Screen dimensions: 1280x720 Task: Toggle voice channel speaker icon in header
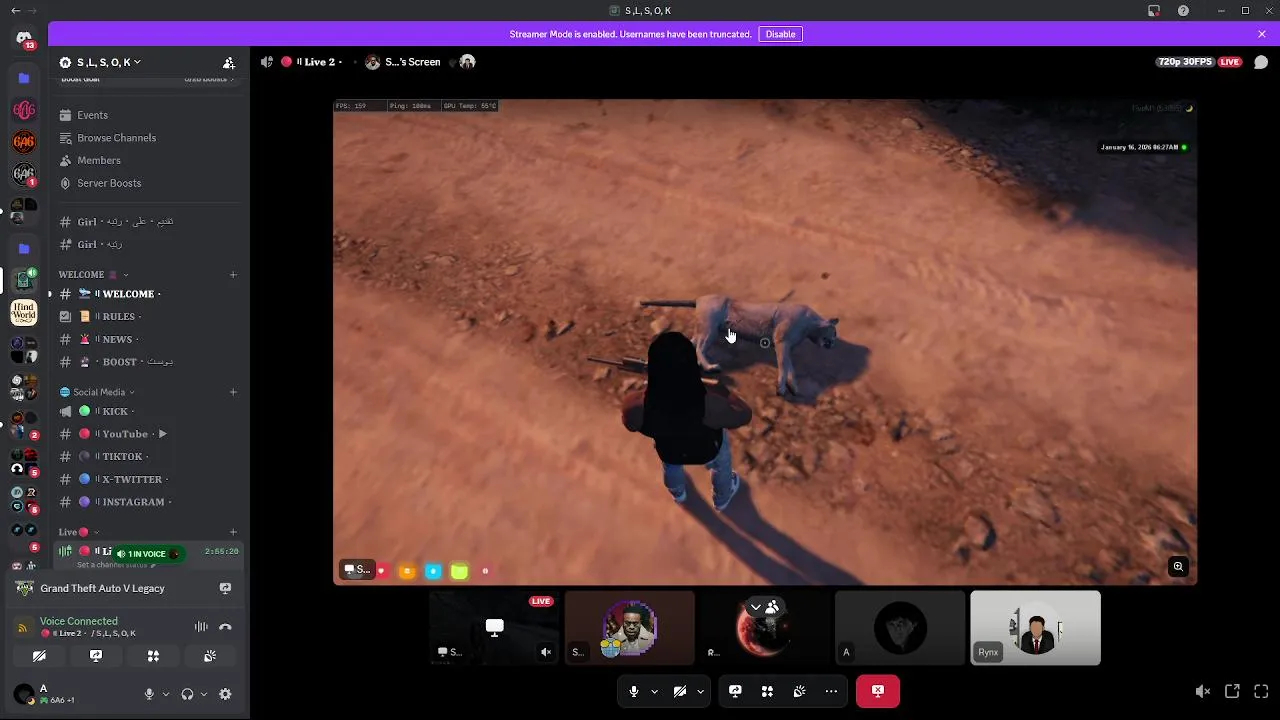[266, 62]
